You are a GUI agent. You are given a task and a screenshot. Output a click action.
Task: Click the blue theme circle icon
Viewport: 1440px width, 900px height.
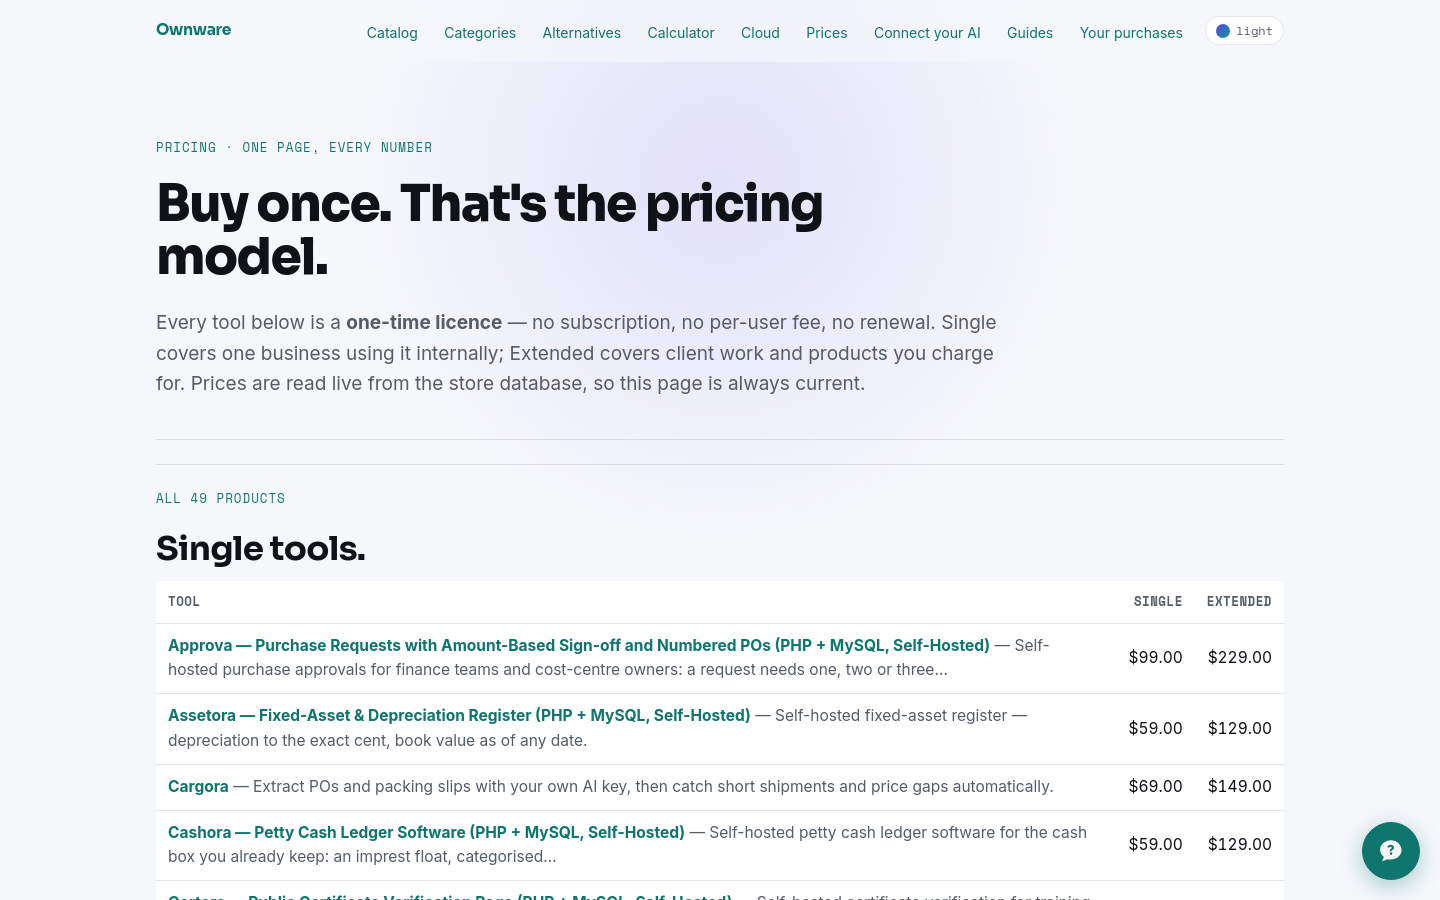[1222, 31]
